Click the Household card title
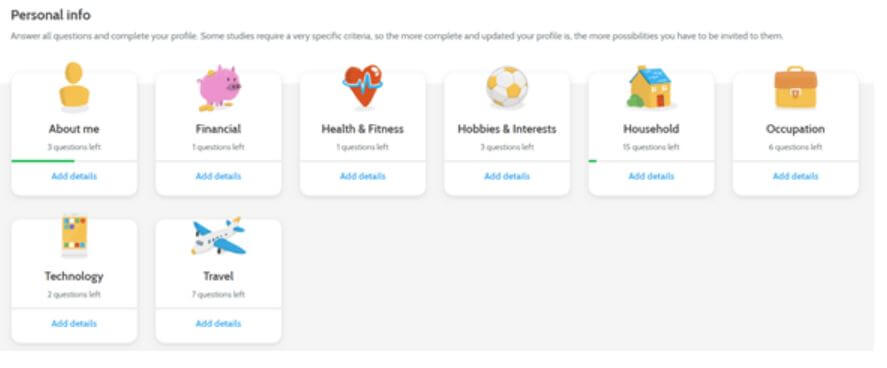 (651, 129)
